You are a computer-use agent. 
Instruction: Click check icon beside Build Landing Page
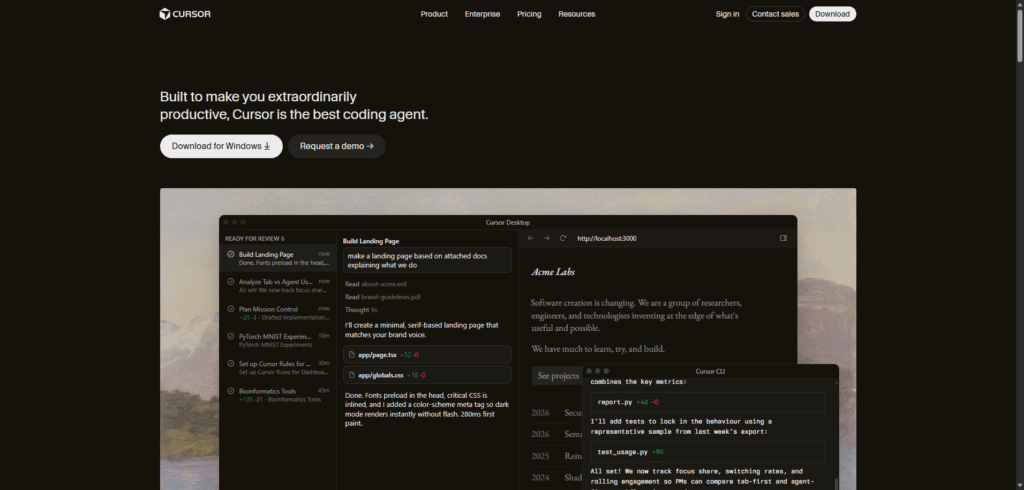click(x=231, y=254)
